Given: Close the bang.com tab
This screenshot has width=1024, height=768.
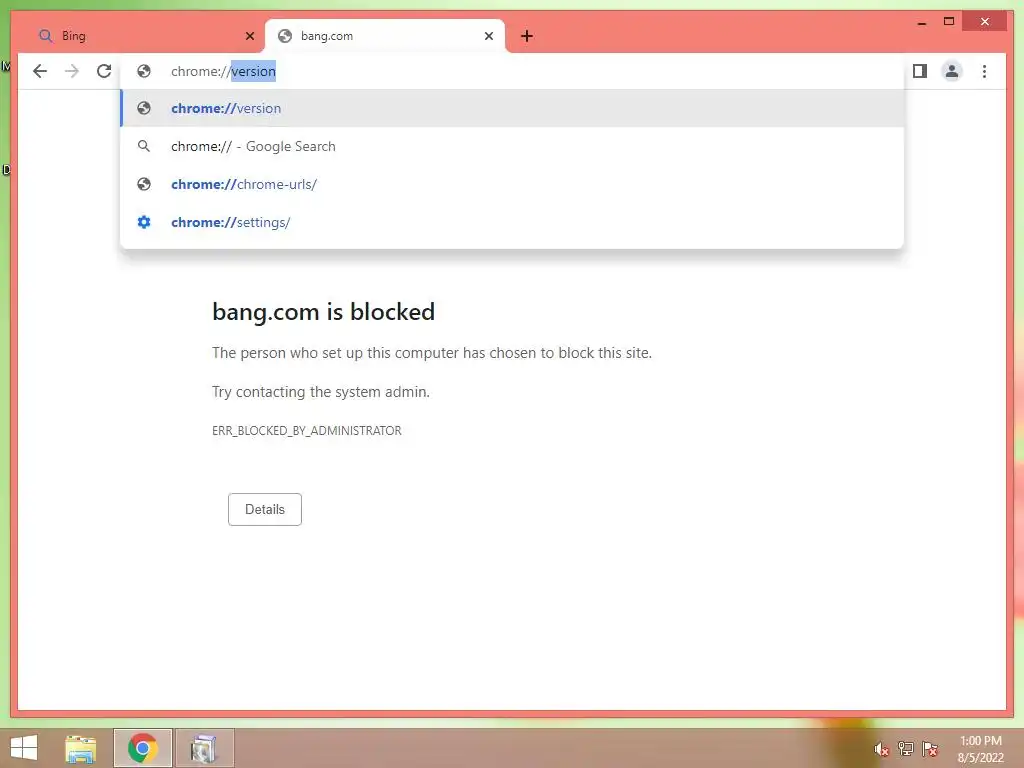Looking at the screenshot, I should 488,36.
